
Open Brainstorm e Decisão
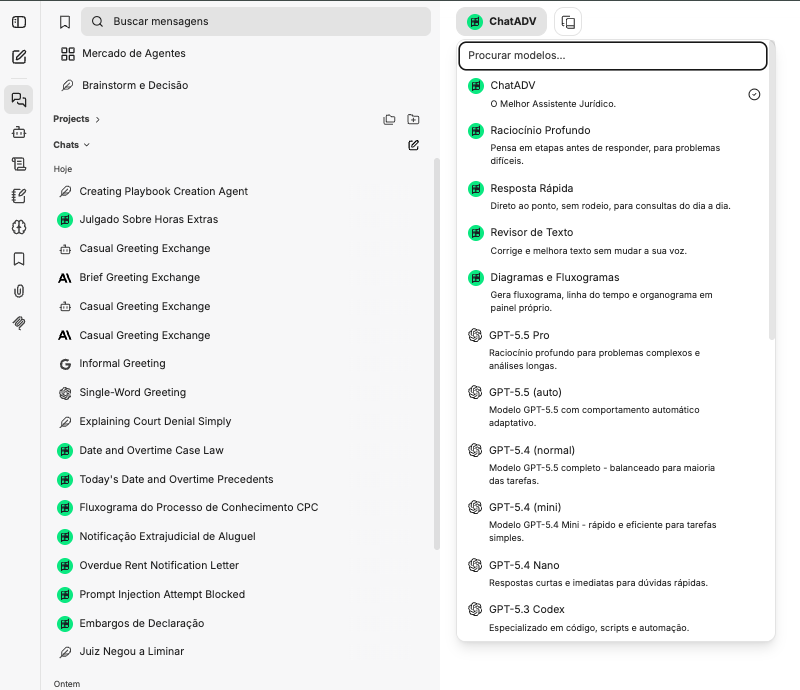[135, 85]
